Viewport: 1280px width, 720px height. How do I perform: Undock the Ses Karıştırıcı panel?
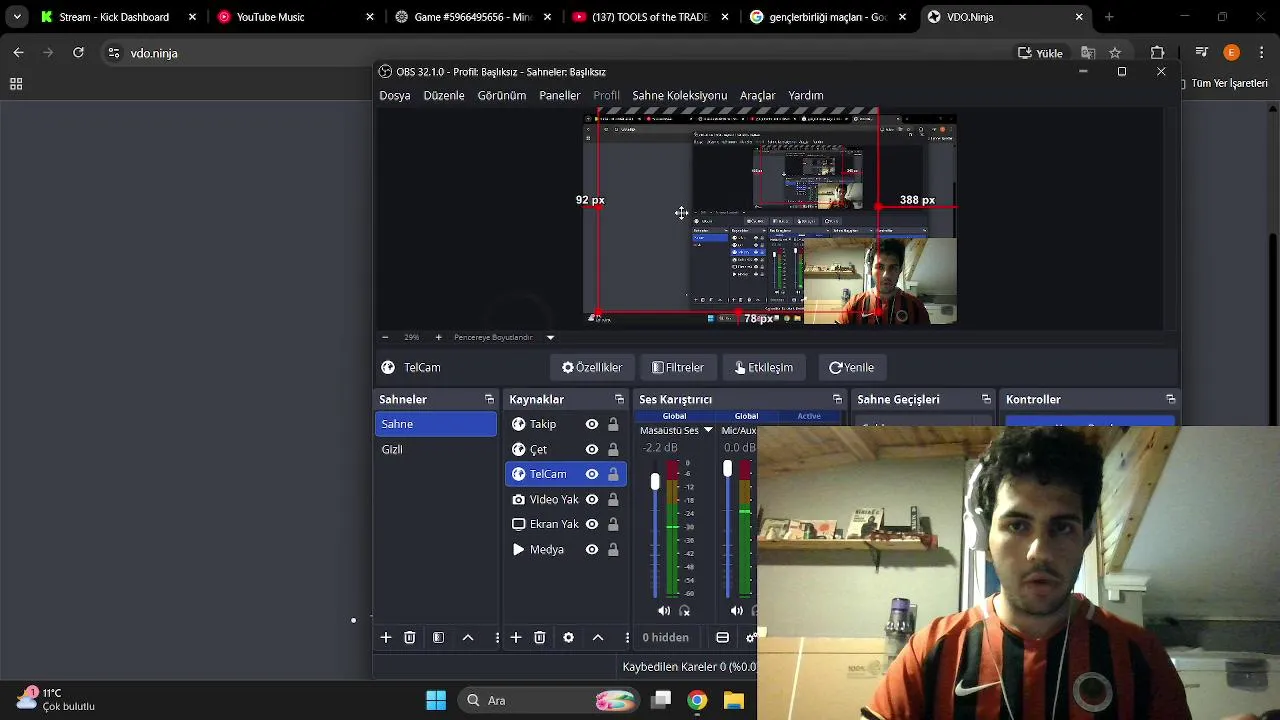(x=838, y=399)
